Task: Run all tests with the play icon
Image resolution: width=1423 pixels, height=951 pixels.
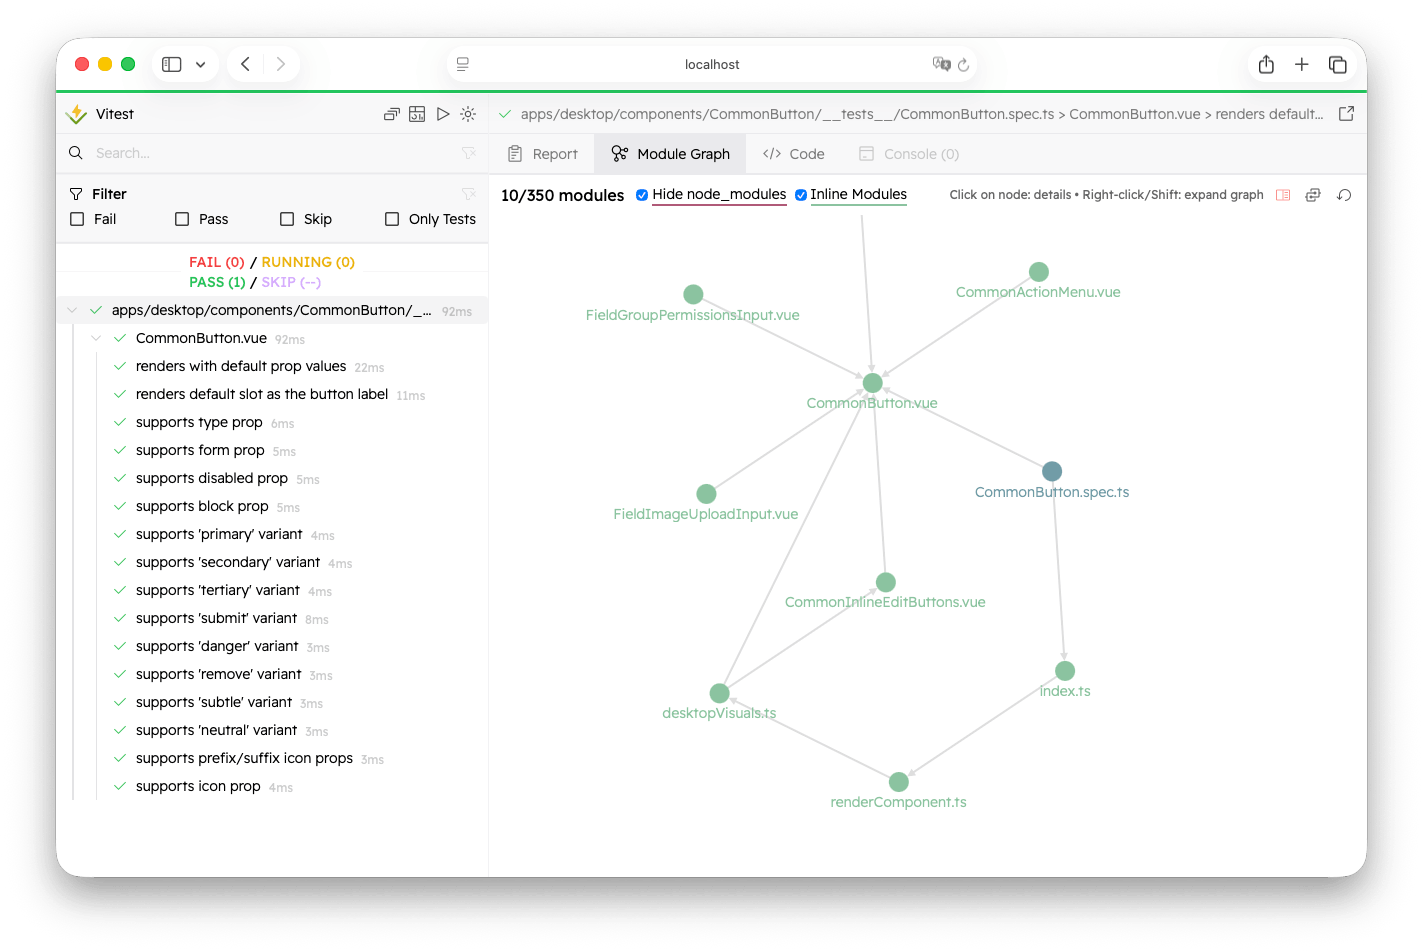Action: (443, 114)
